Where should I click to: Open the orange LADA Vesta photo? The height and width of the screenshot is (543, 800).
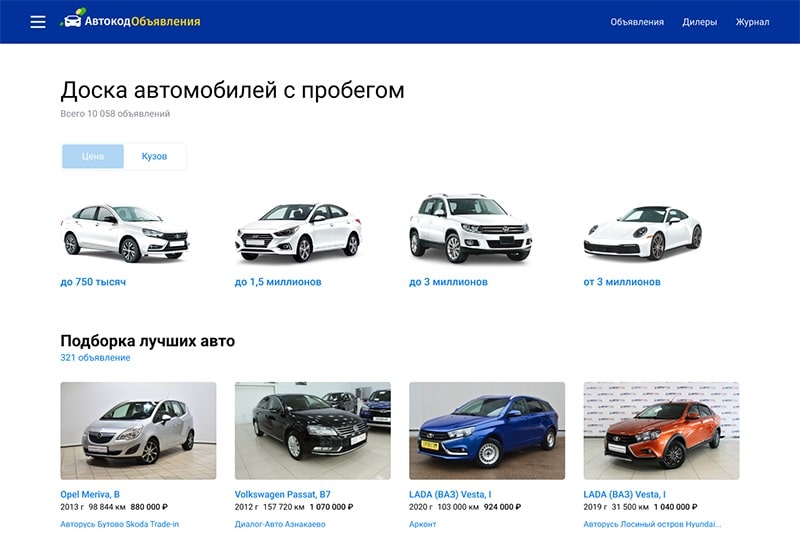click(x=661, y=431)
